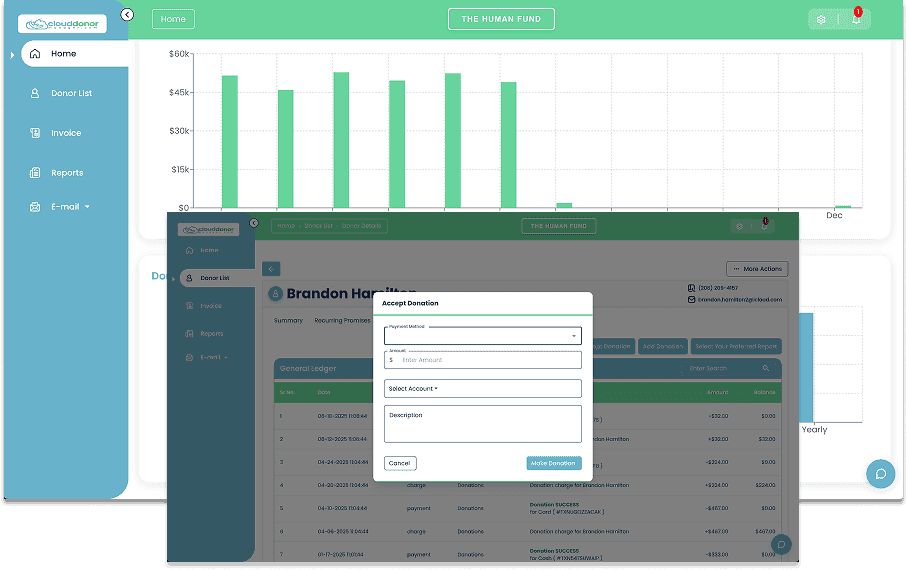907x570 pixels.
Task: Click 'charge' in ledger row 6
Action: tap(416, 532)
